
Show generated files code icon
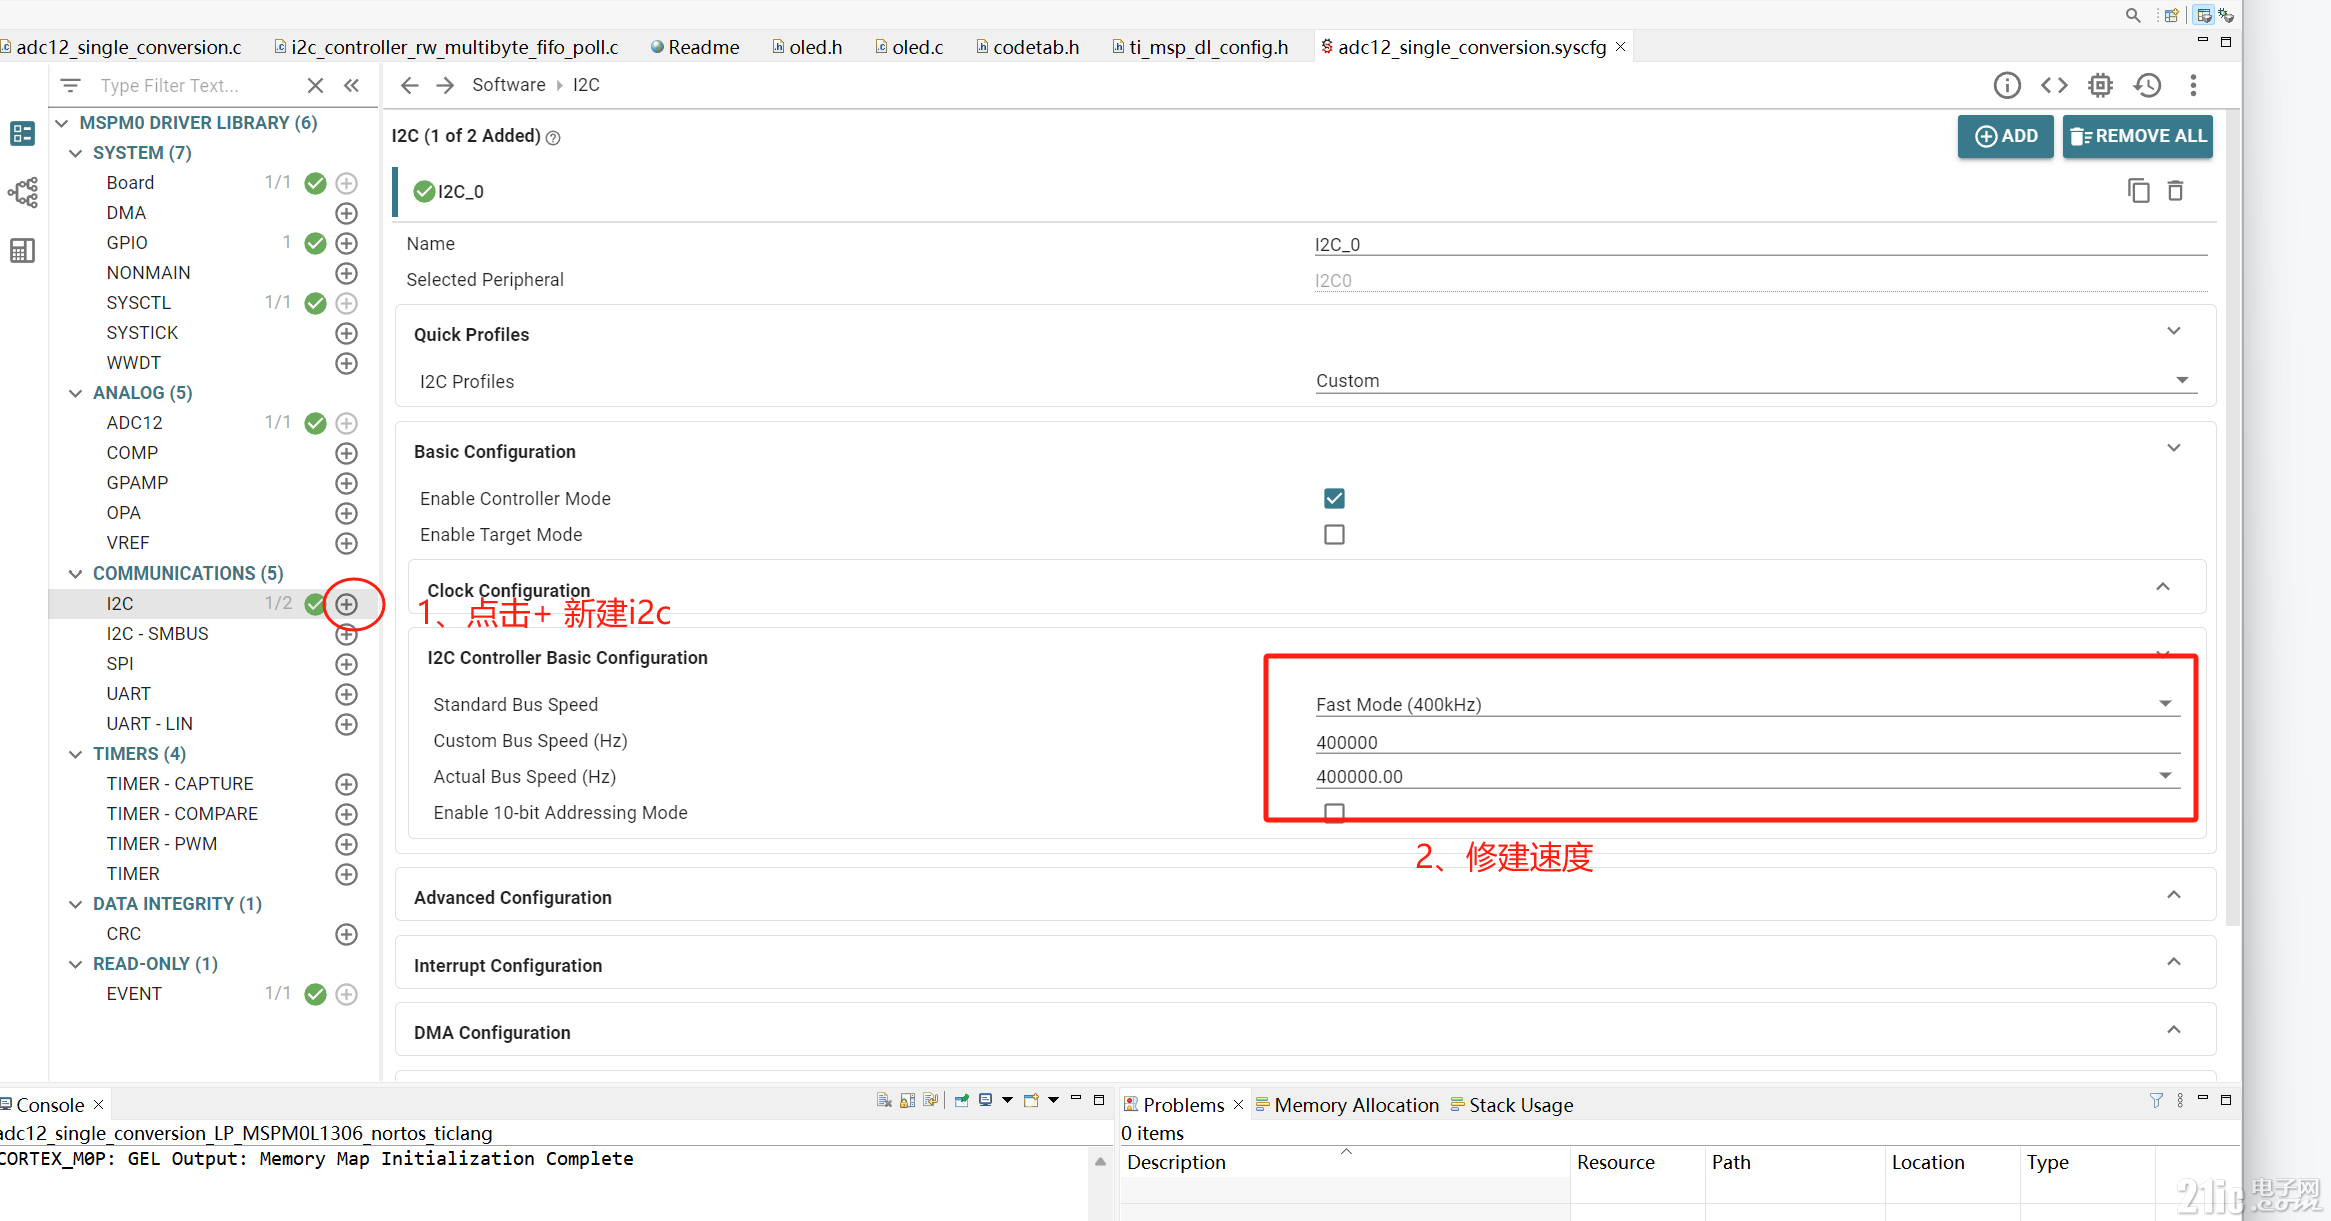tap(2054, 85)
